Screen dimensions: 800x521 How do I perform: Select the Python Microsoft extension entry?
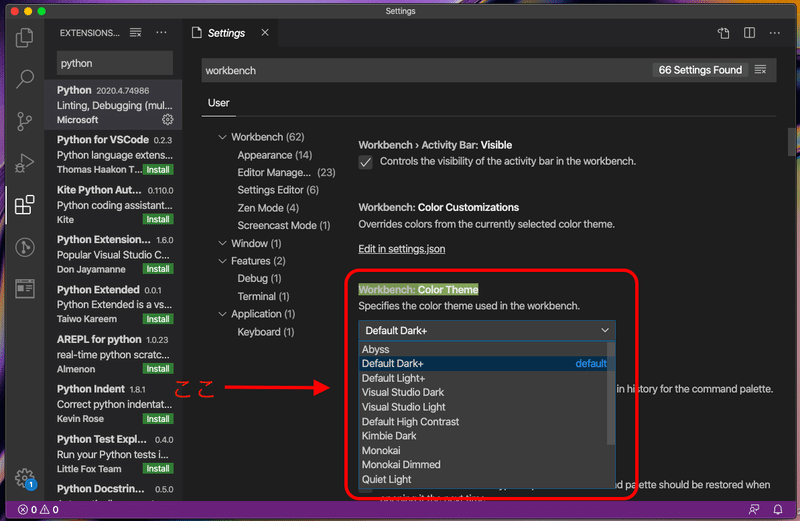(114, 105)
